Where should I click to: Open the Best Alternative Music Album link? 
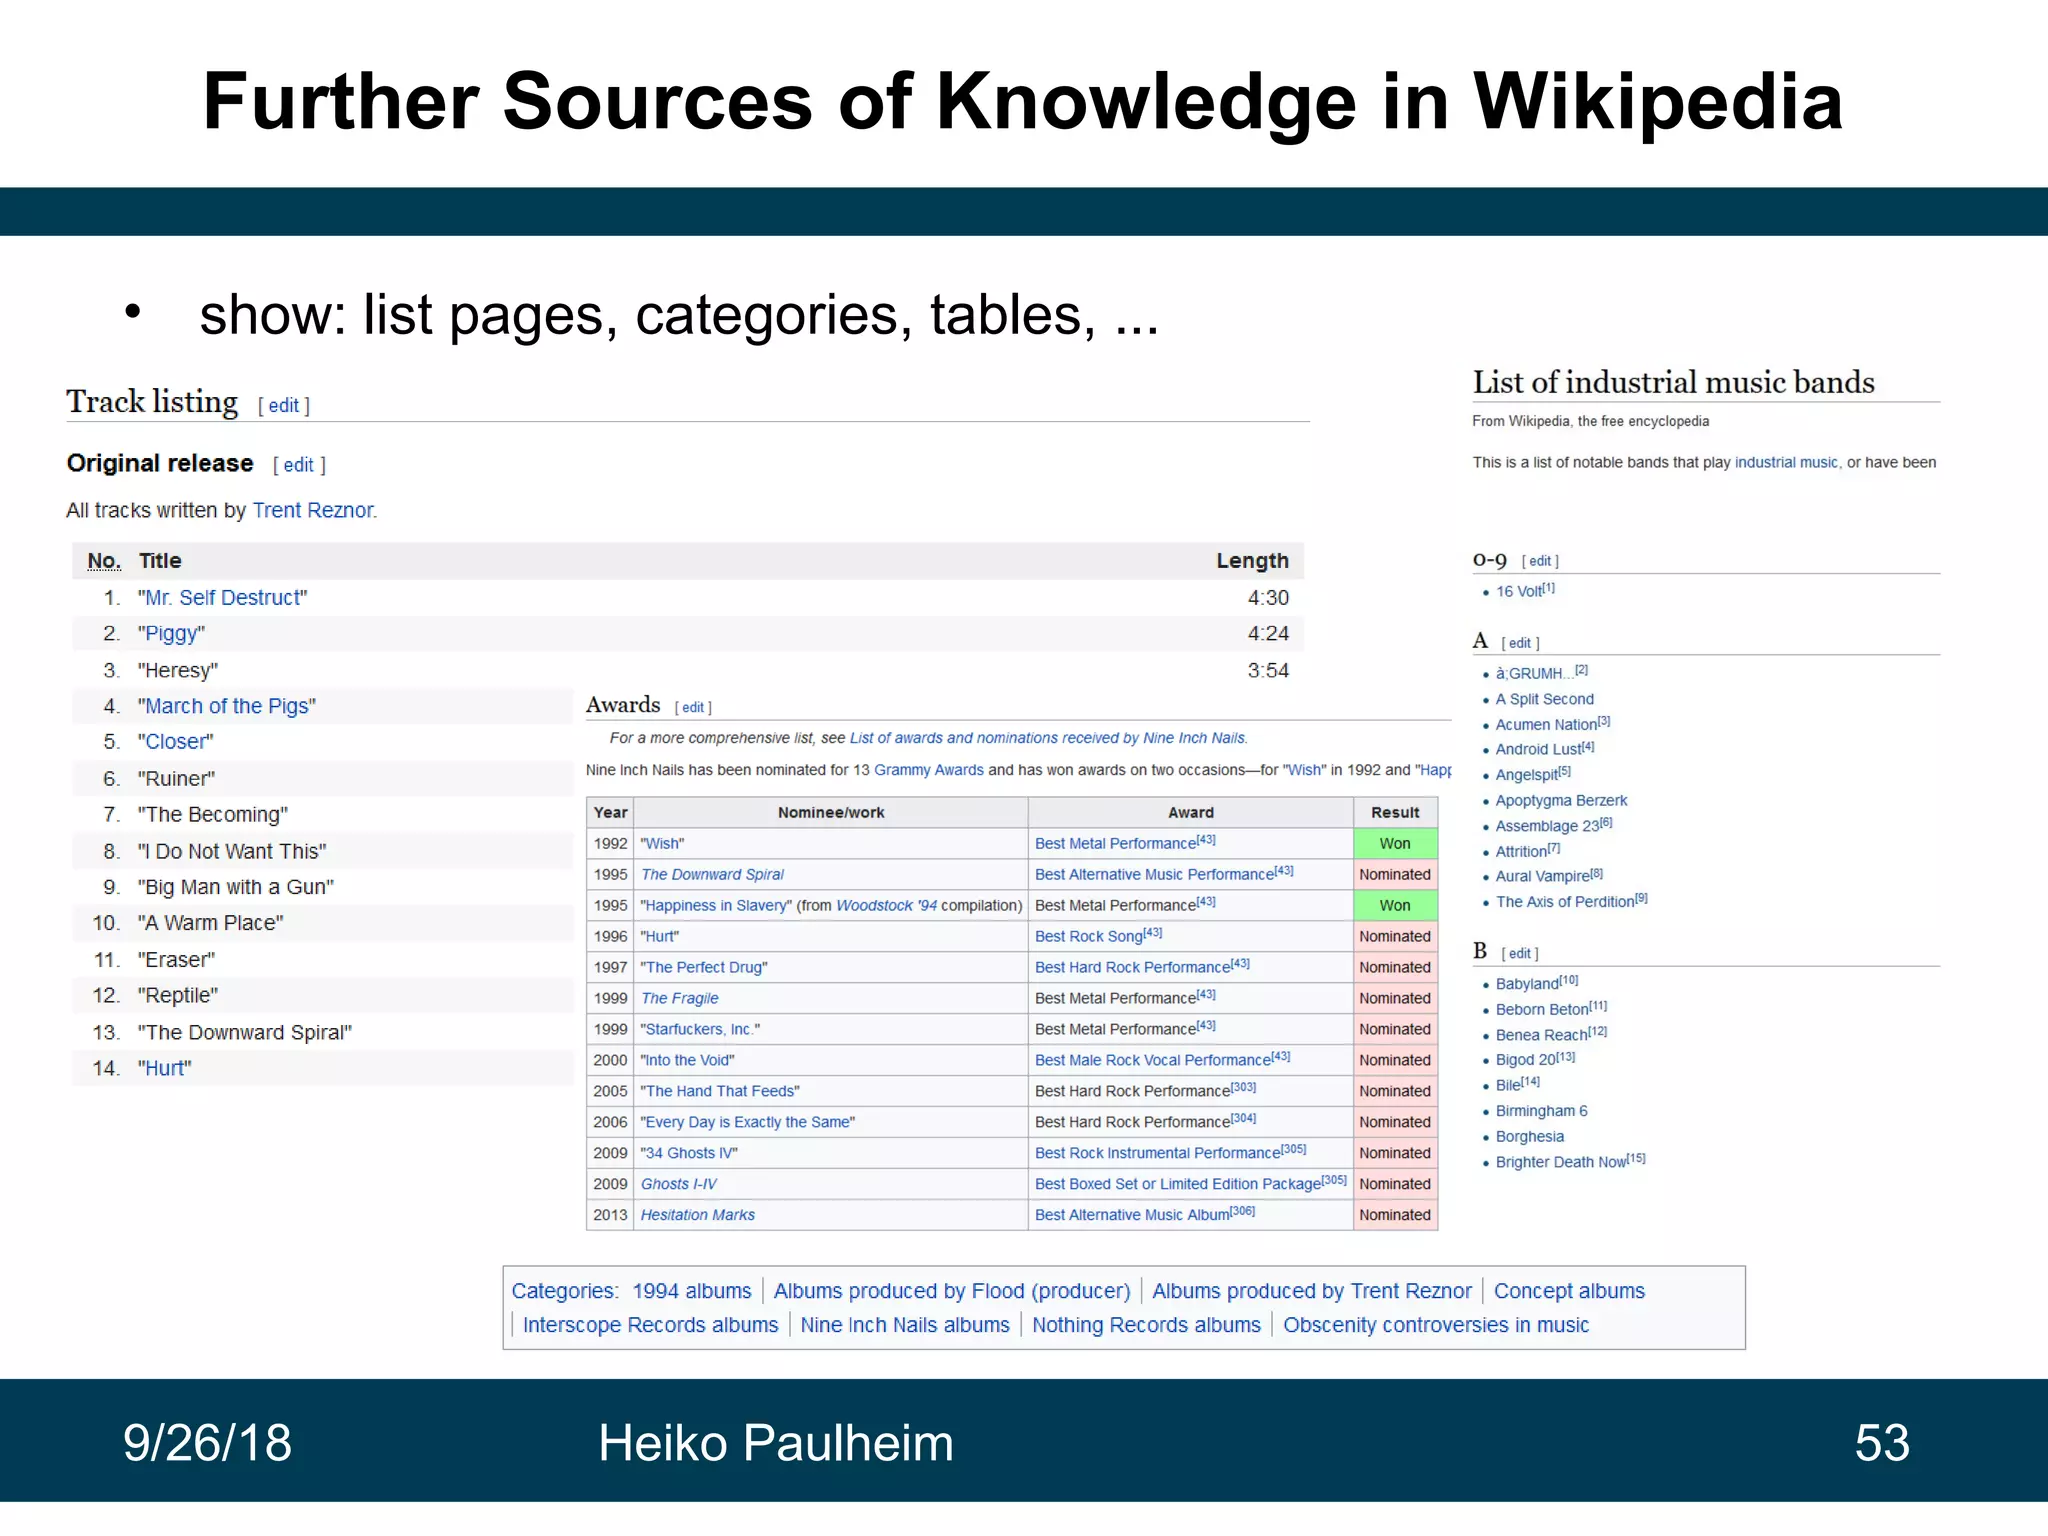pyautogui.click(x=1132, y=1216)
